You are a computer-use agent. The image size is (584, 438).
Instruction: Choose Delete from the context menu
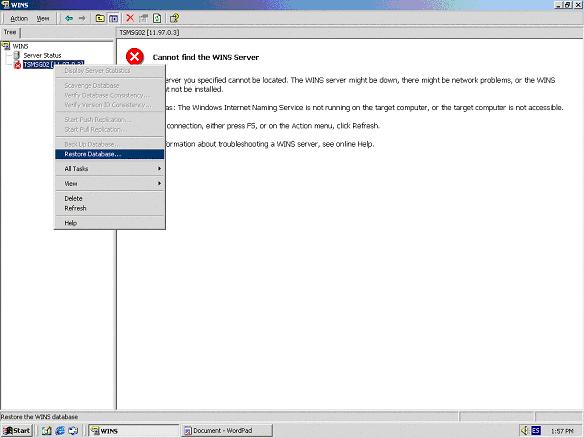click(110, 199)
